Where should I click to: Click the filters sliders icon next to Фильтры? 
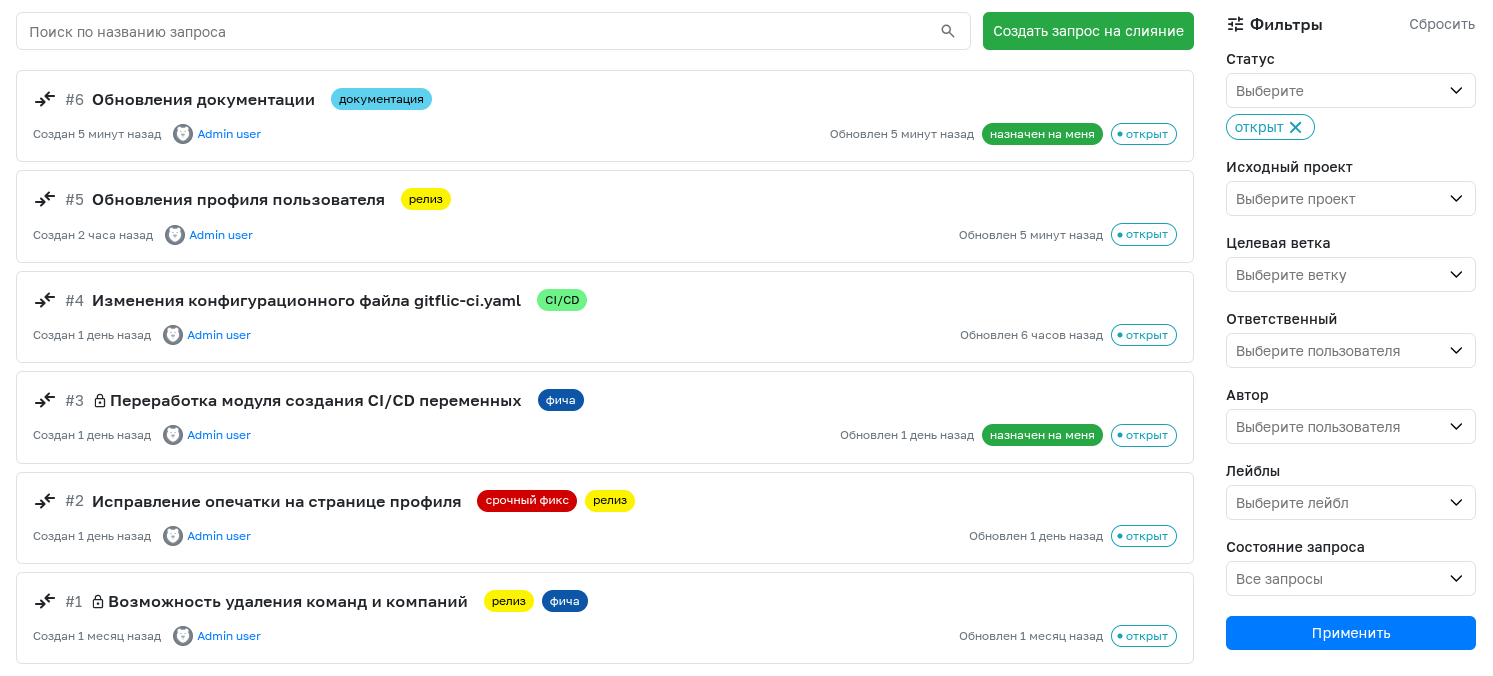pos(1237,24)
